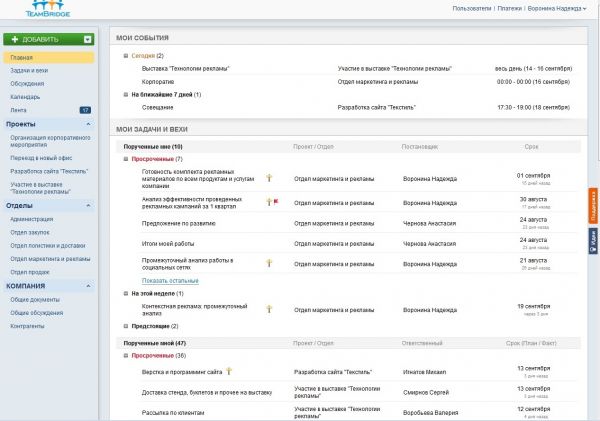Screen dimensions: 600x421
Task: Open sidebar project Разработка сайта "Текстиль"
Action: tap(49, 171)
